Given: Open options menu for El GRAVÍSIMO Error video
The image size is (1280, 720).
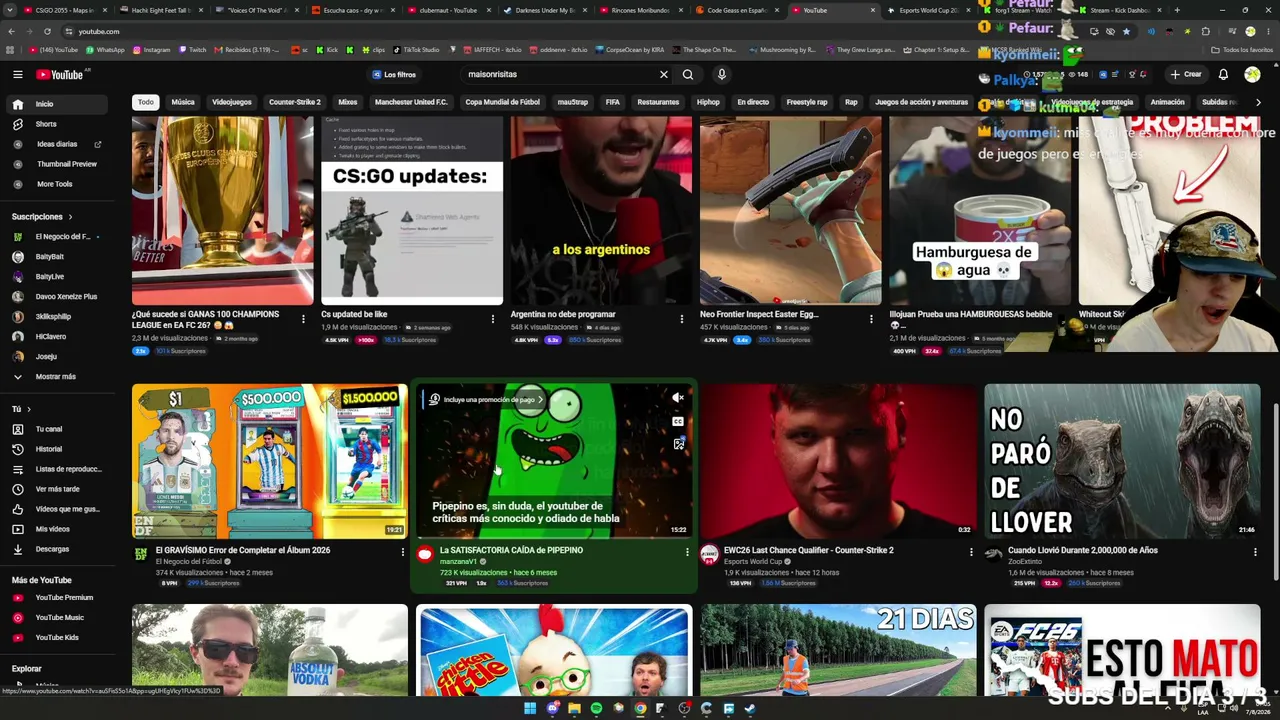Looking at the screenshot, I should (403, 552).
